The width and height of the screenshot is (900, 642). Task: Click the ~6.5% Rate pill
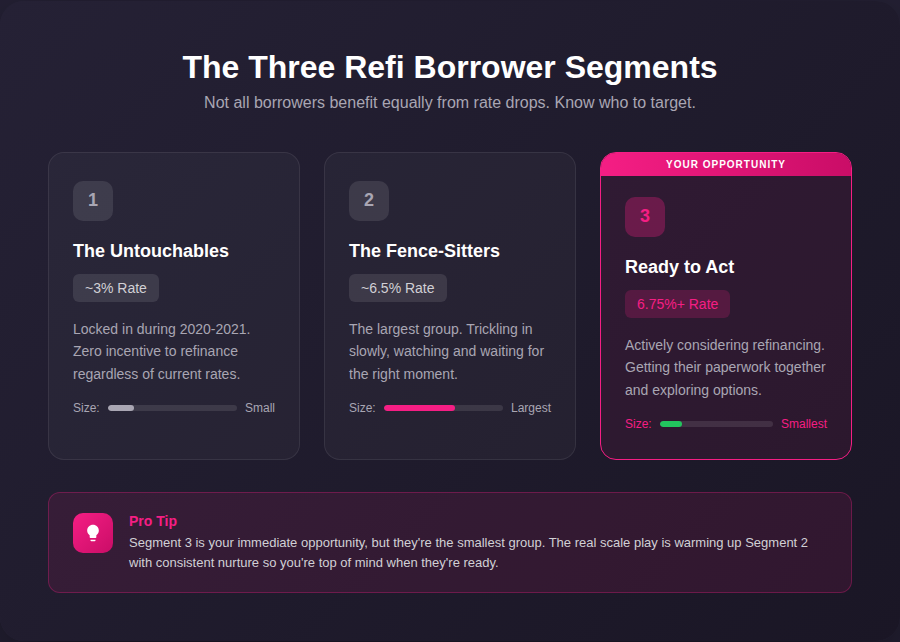pyautogui.click(x=397, y=288)
